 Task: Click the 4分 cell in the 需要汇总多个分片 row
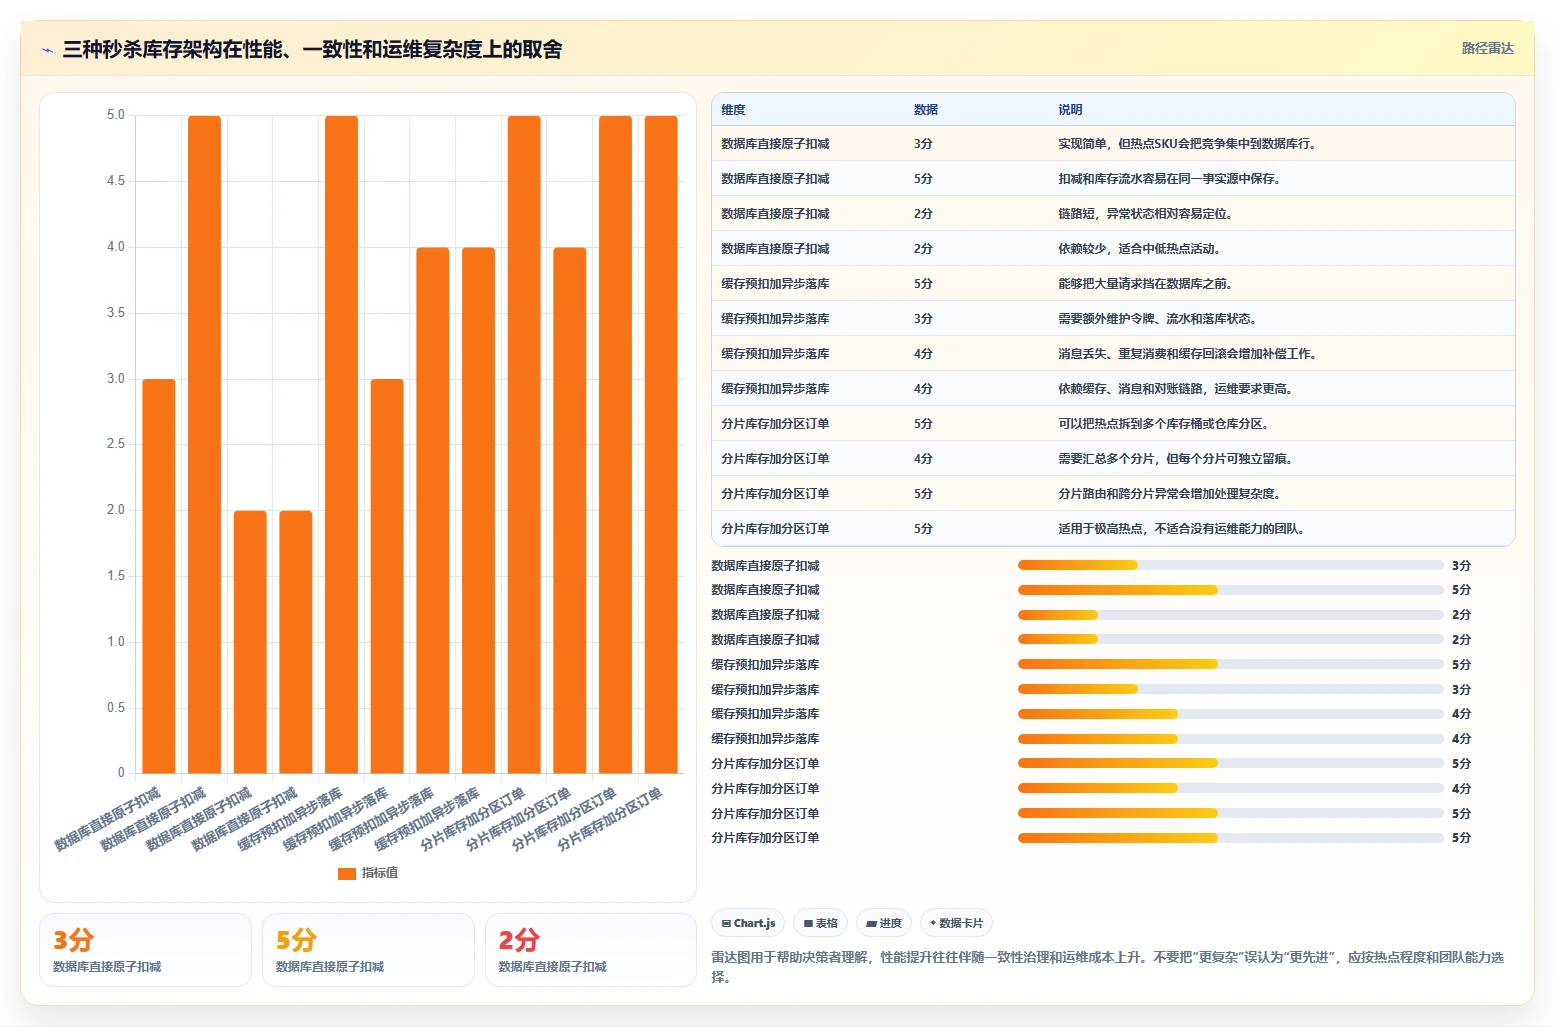923,459
